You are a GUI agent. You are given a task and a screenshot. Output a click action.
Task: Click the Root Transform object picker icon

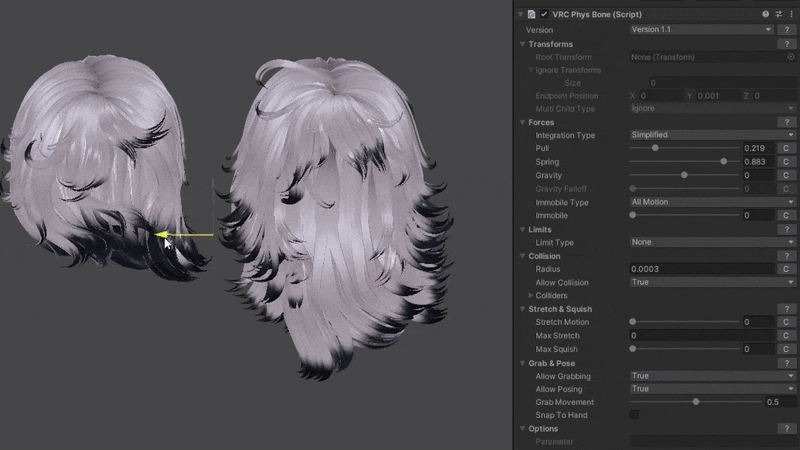point(791,57)
